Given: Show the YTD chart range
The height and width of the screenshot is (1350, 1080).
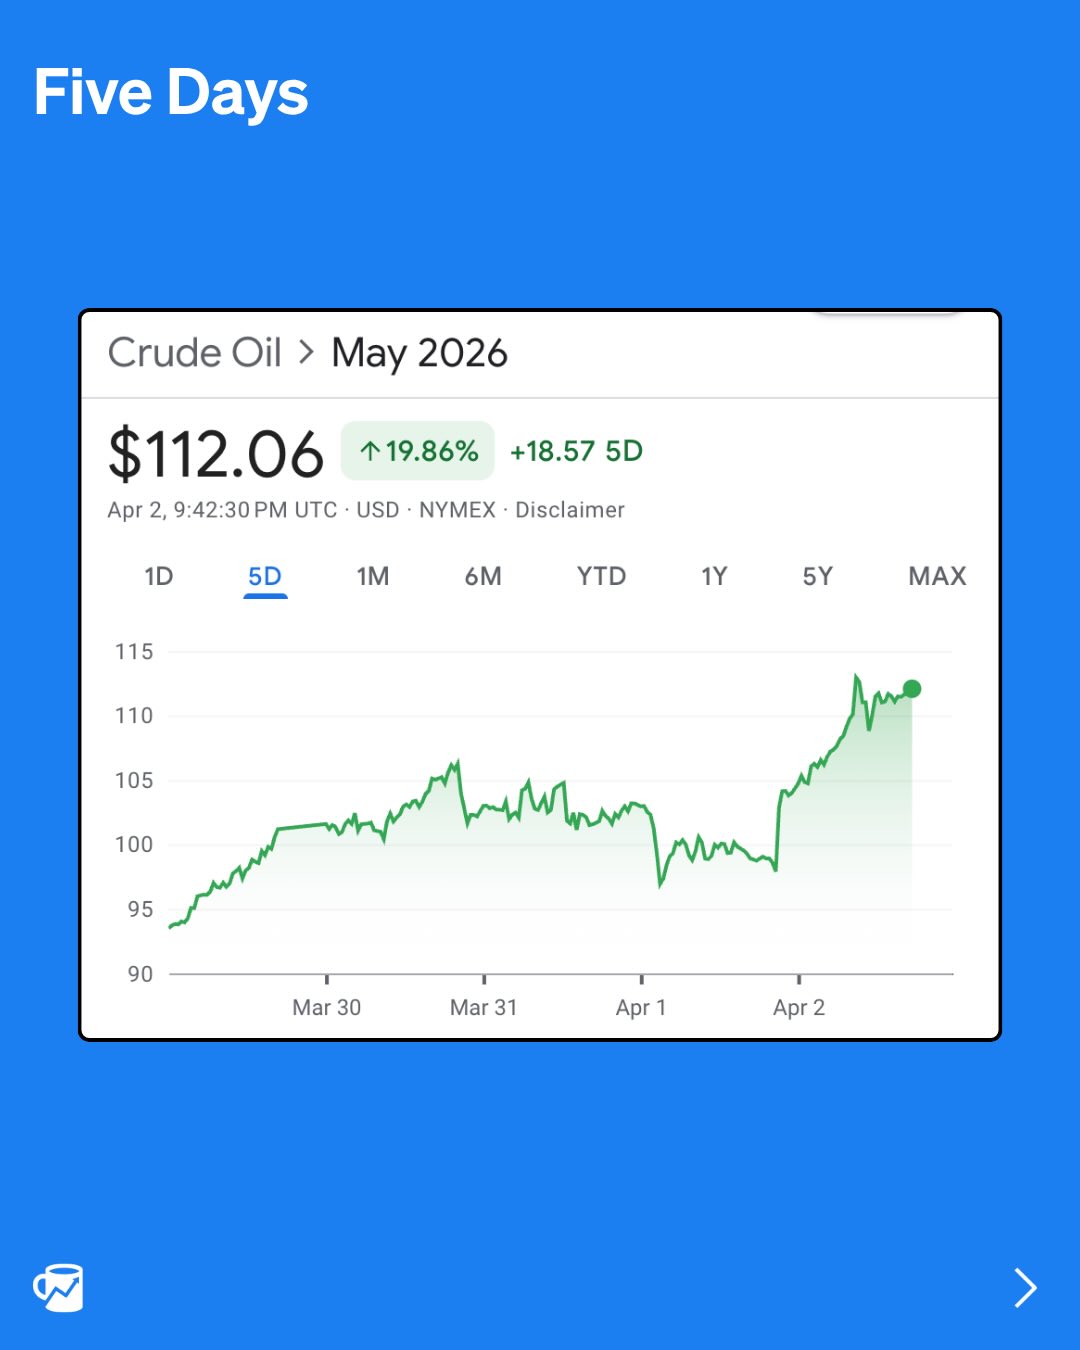Looking at the screenshot, I should [601, 576].
